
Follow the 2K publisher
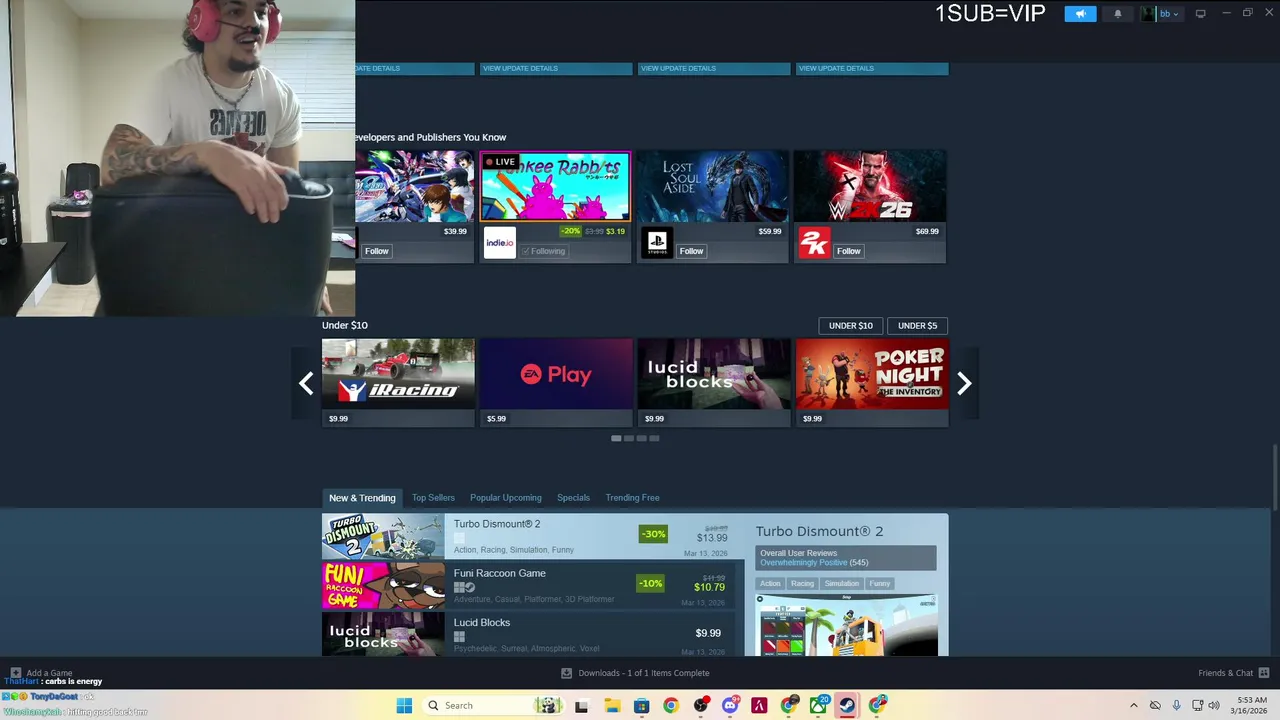coord(849,251)
